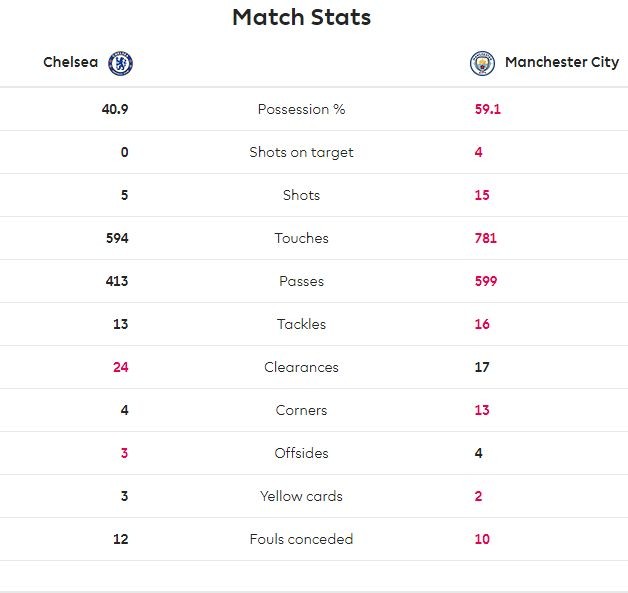
Task: Select the Shots on target row label
Action: (301, 152)
